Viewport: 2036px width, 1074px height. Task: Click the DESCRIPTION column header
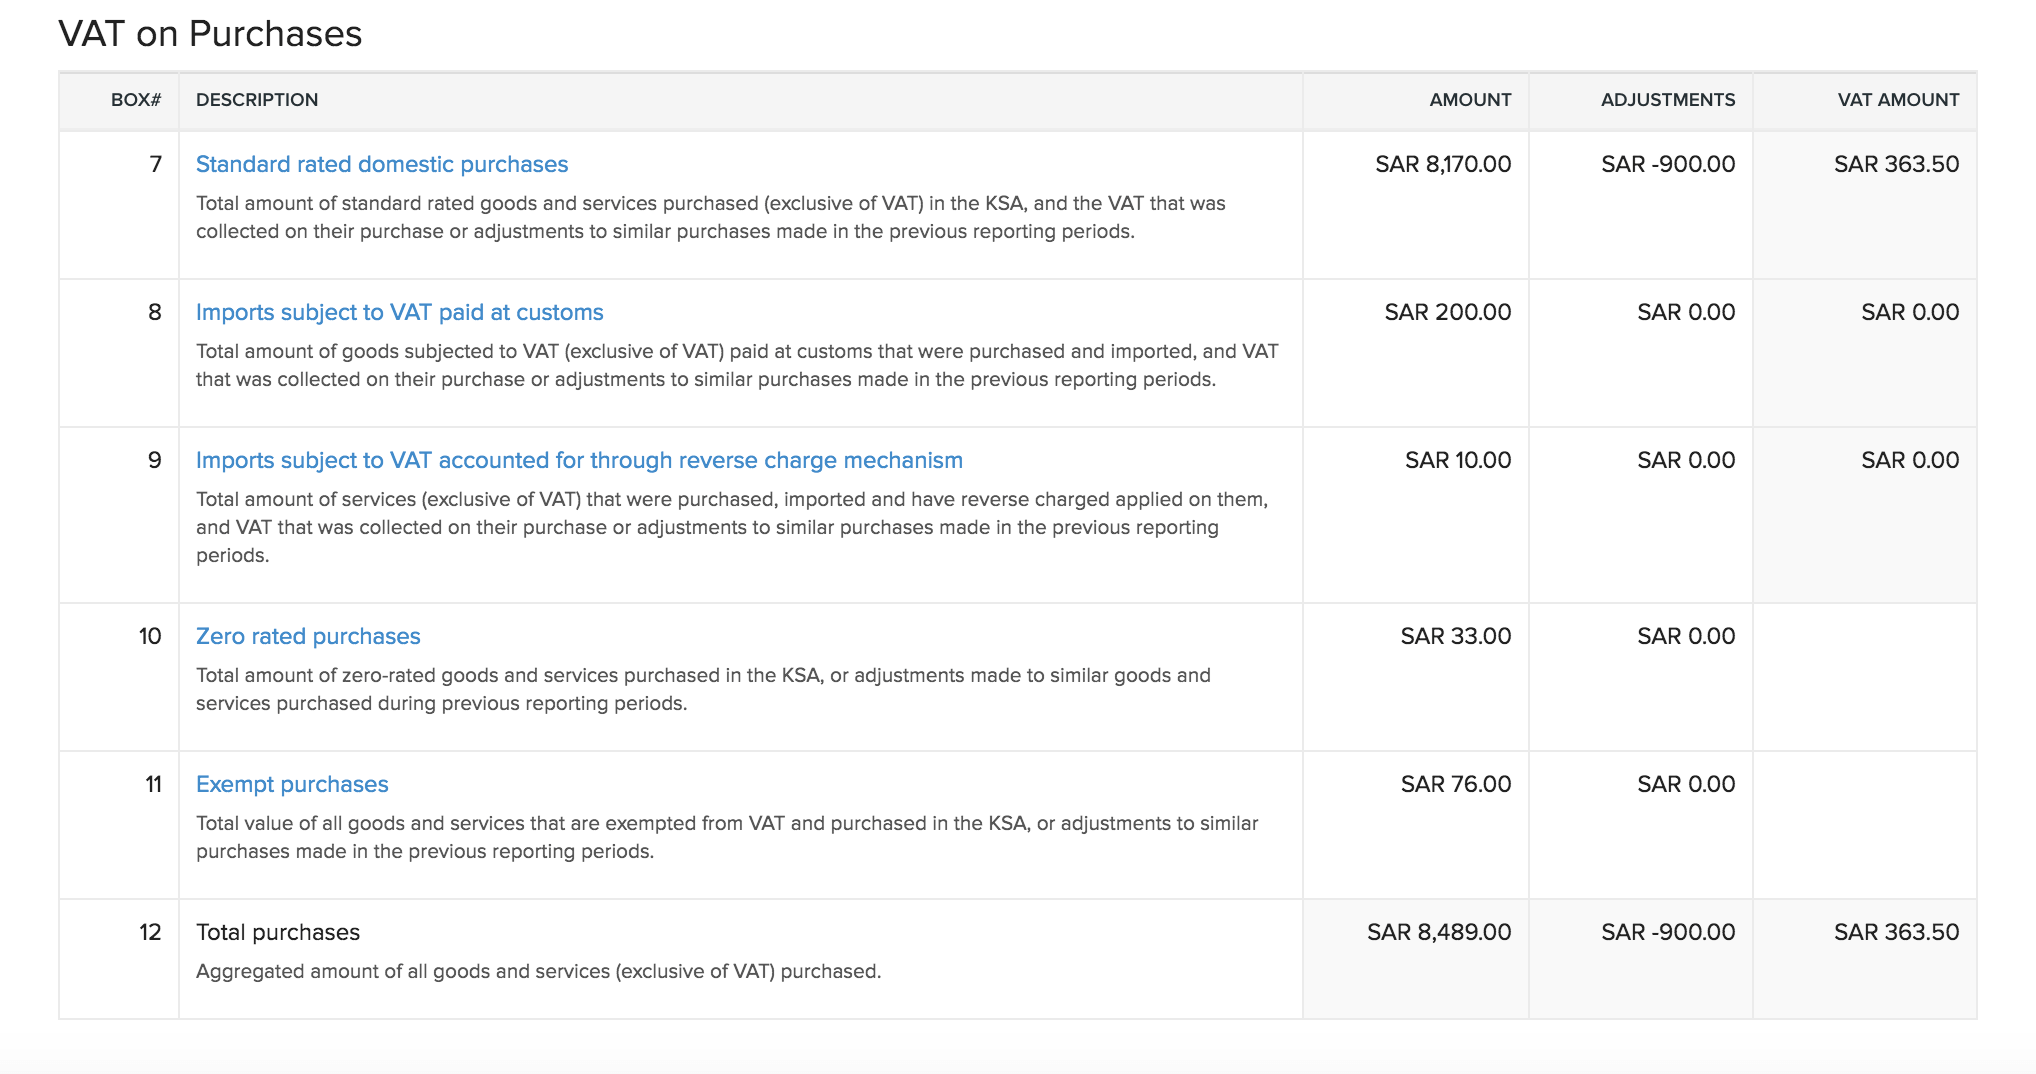(257, 100)
